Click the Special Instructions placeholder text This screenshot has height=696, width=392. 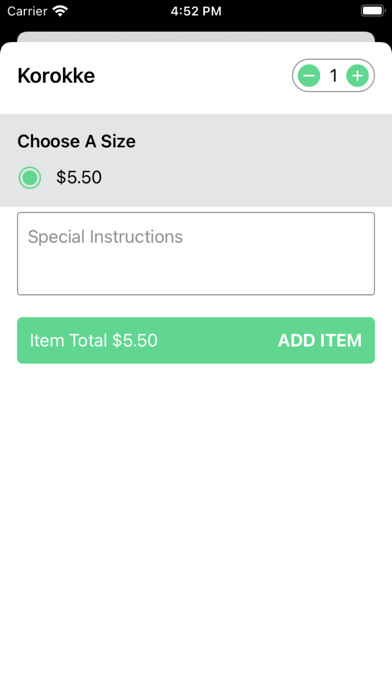105,237
